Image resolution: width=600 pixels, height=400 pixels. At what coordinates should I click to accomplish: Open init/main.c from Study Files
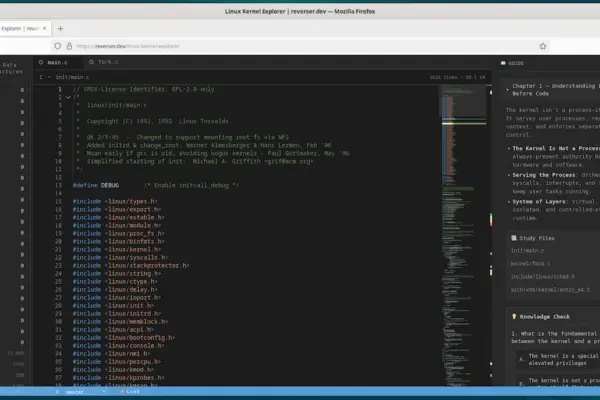click(x=527, y=250)
